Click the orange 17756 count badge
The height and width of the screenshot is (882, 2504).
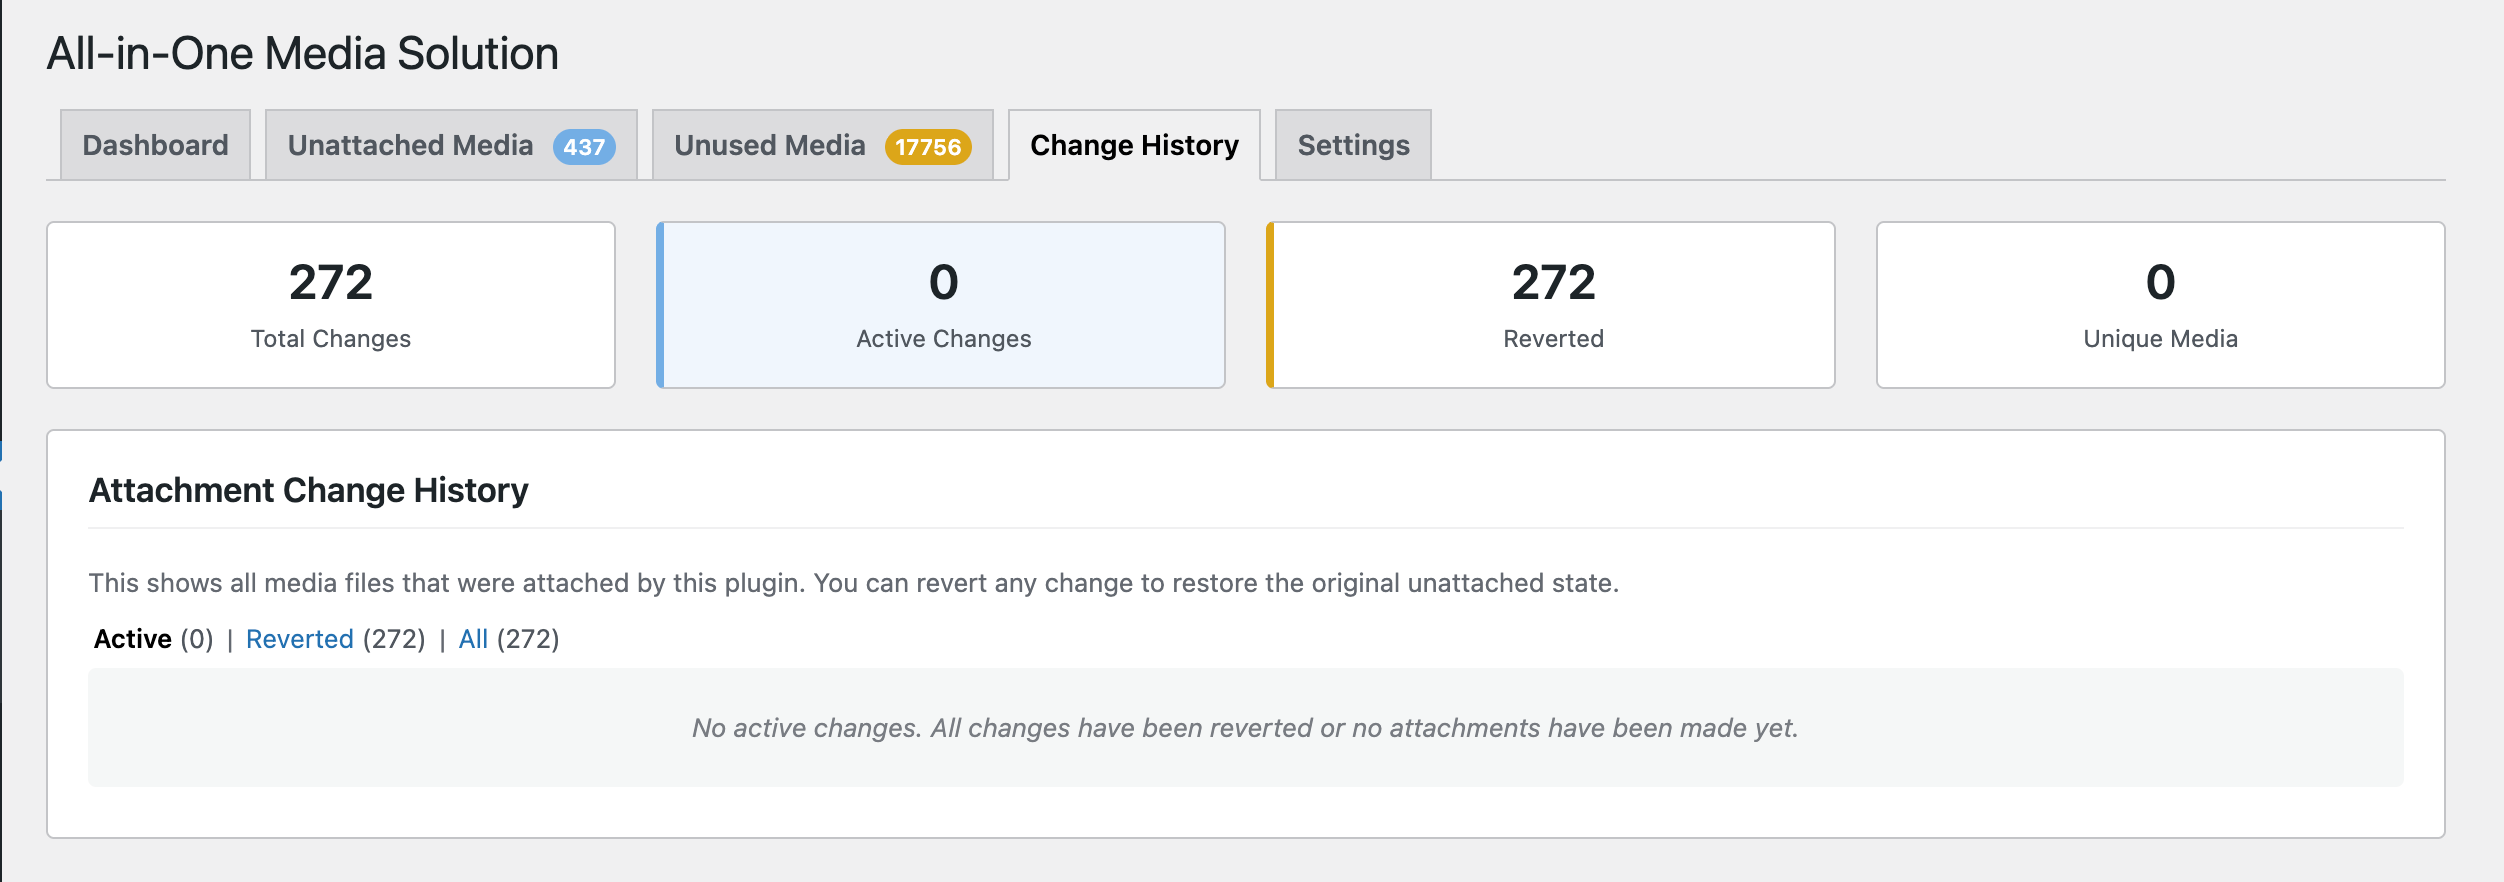(927, 147)
